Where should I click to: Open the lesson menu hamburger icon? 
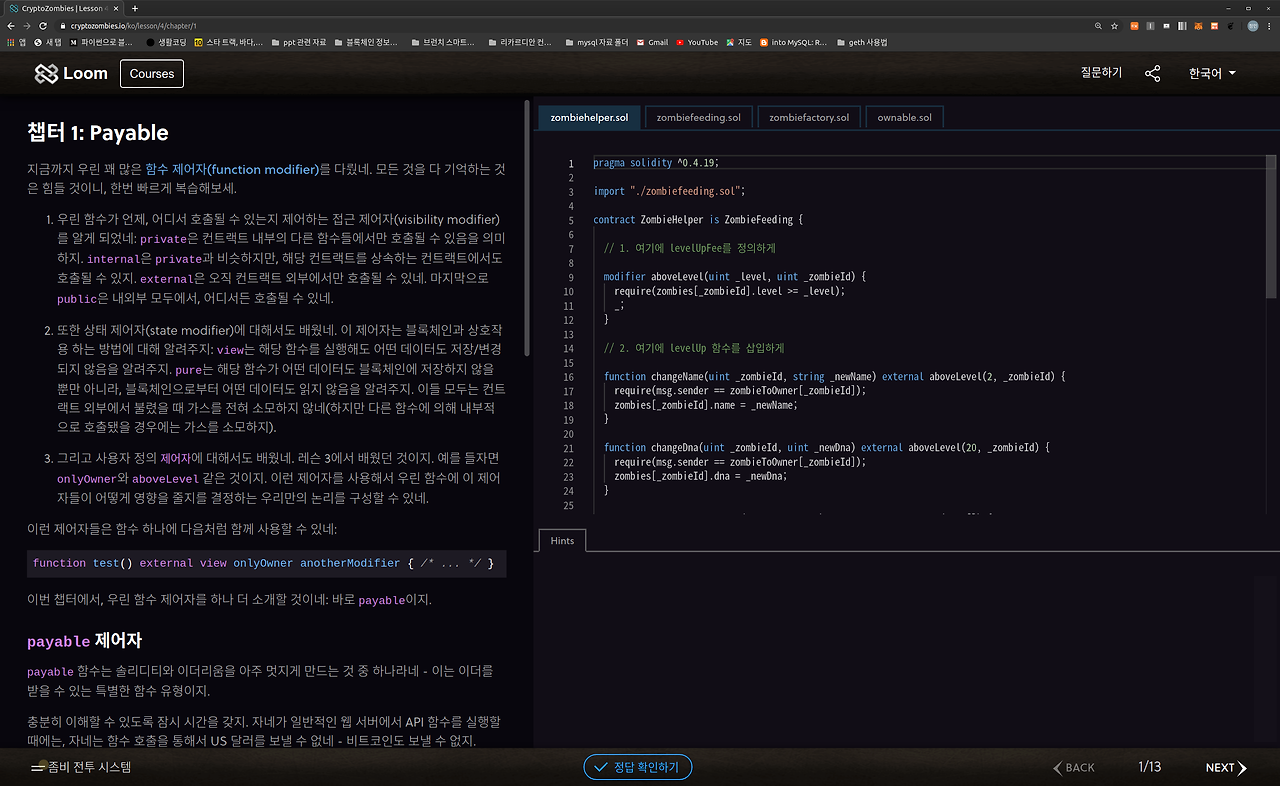point(37,768)
